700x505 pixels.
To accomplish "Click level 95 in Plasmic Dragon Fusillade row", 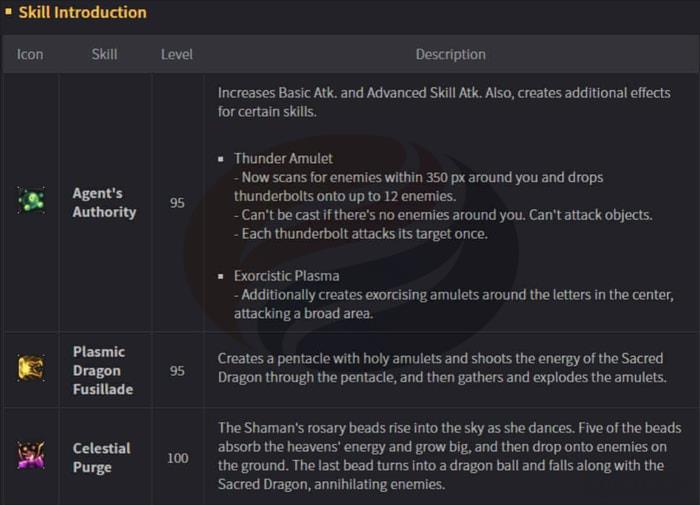I will click(x=177, y=370).
